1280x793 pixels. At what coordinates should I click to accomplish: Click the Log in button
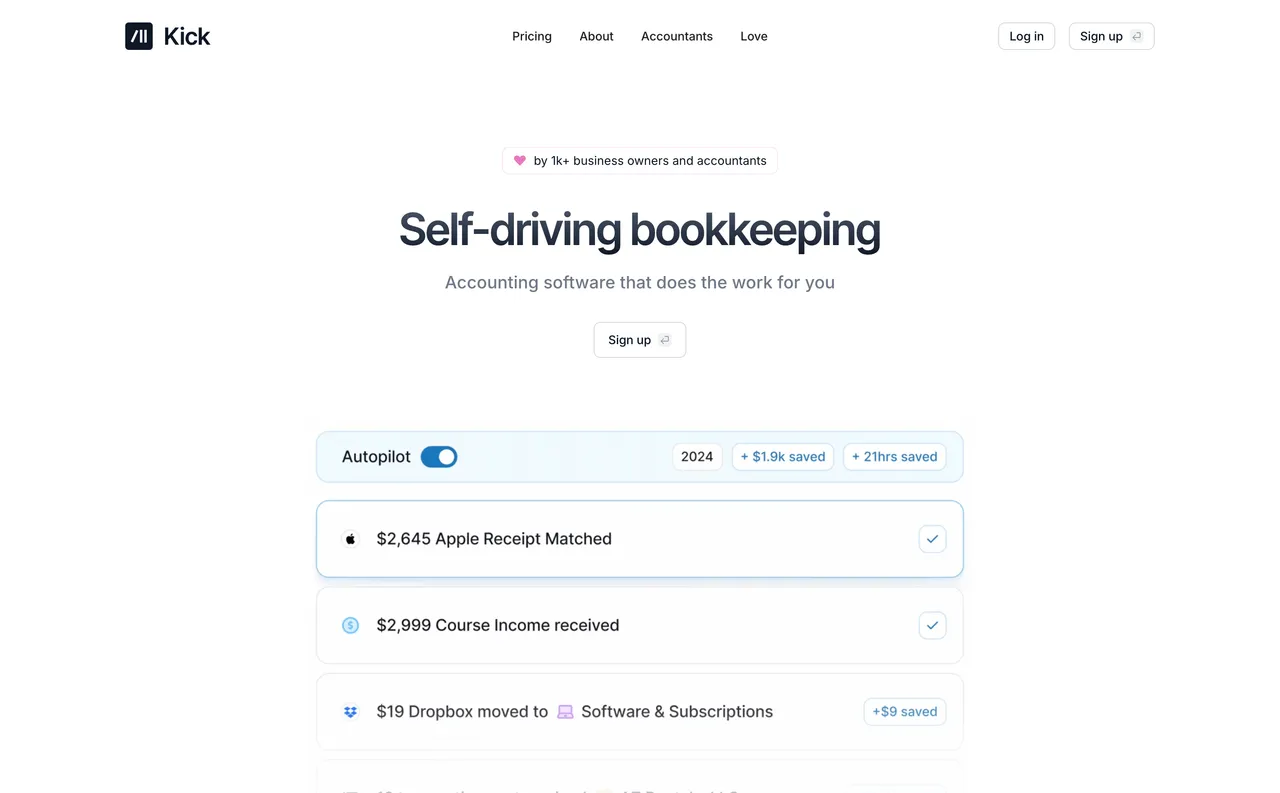click(x=1026, y=35)
